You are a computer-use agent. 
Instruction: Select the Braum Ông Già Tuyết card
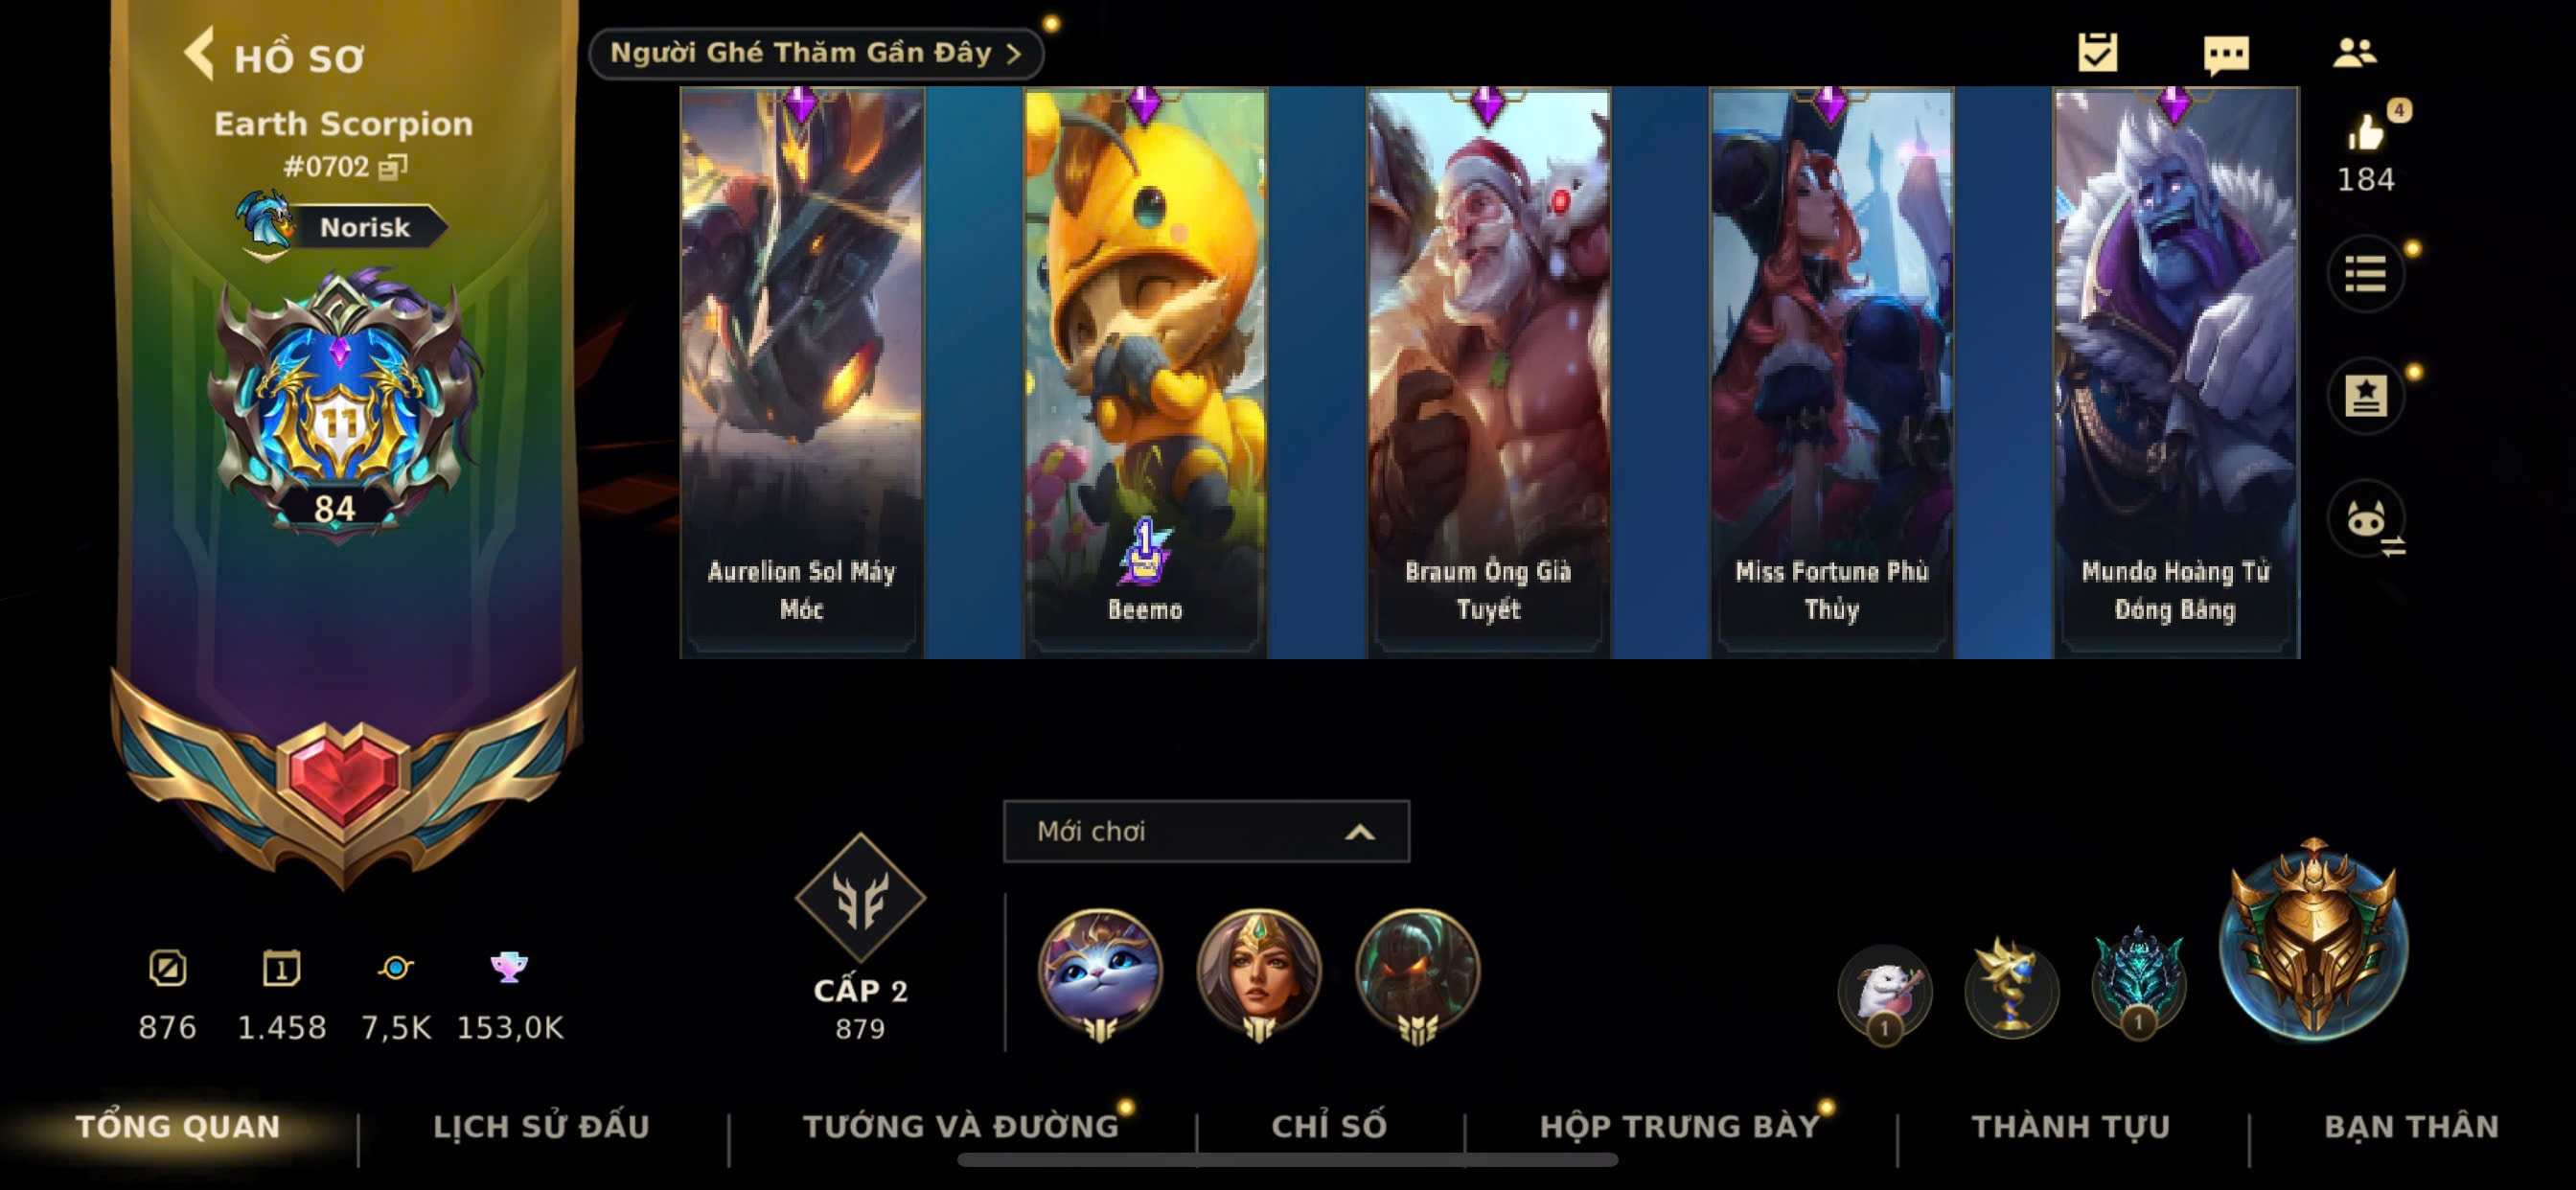tap(1488, 372)
